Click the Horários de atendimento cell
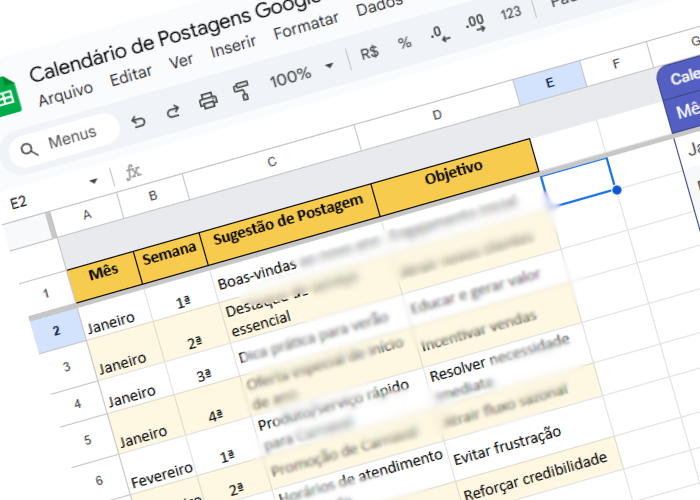 tap(361, 475)
